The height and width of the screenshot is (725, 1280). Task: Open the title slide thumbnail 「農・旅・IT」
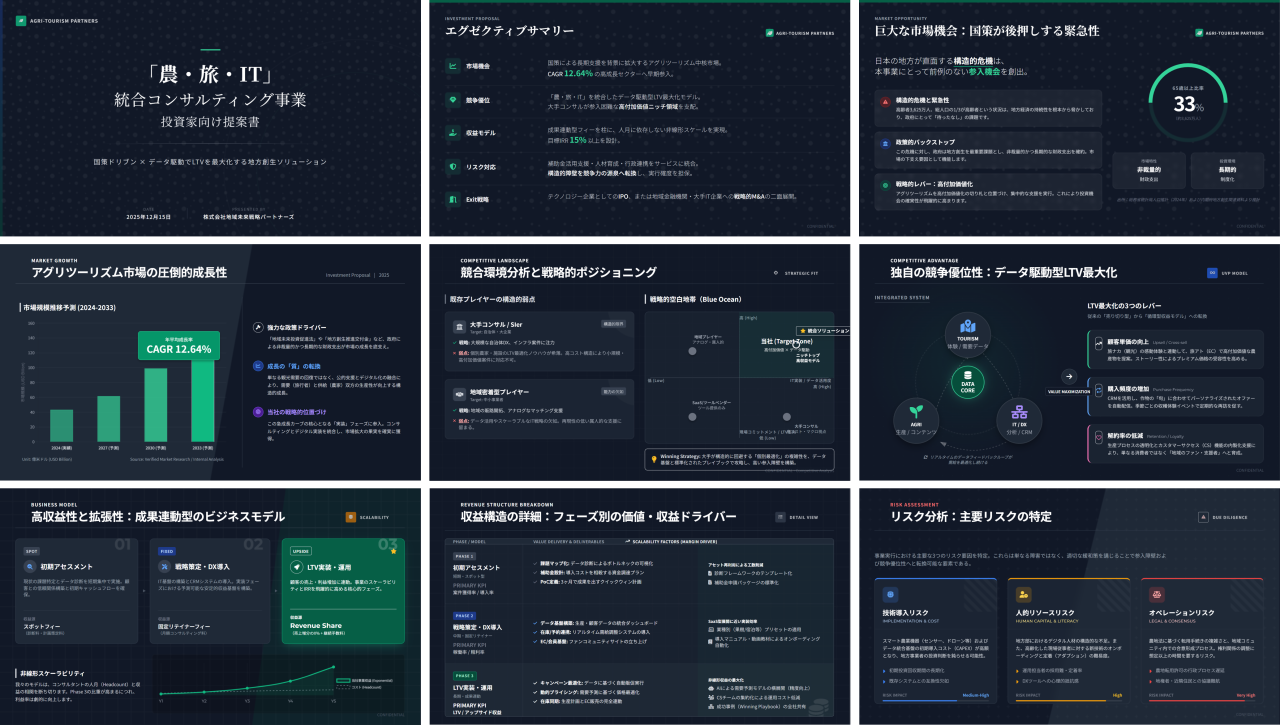(210, 118)
